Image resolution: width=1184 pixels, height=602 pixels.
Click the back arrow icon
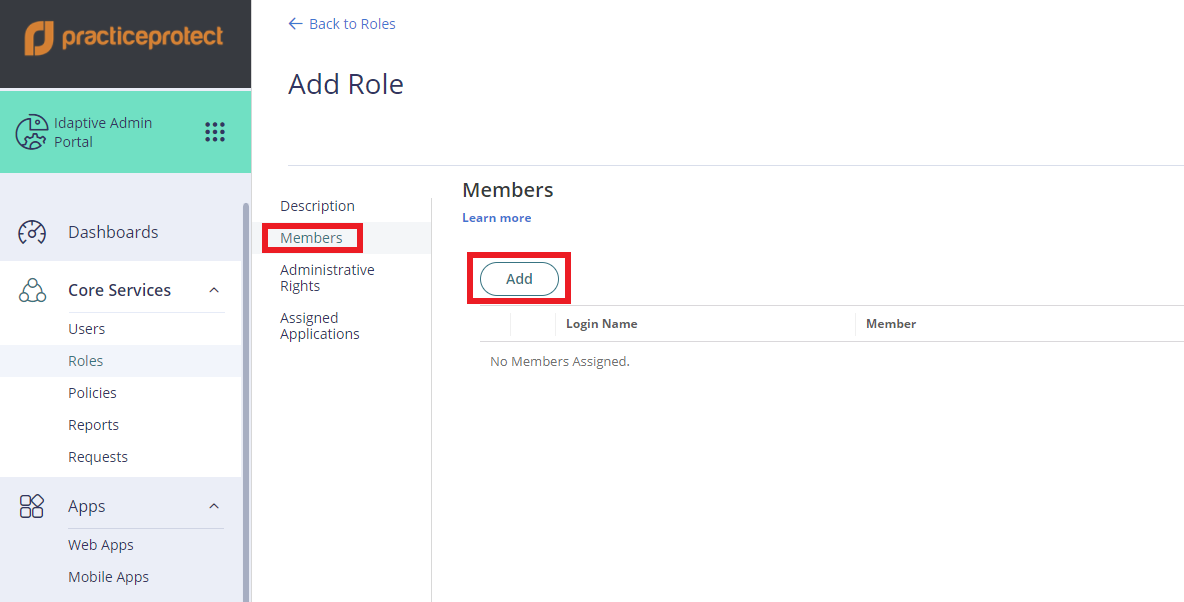(295, 24)
